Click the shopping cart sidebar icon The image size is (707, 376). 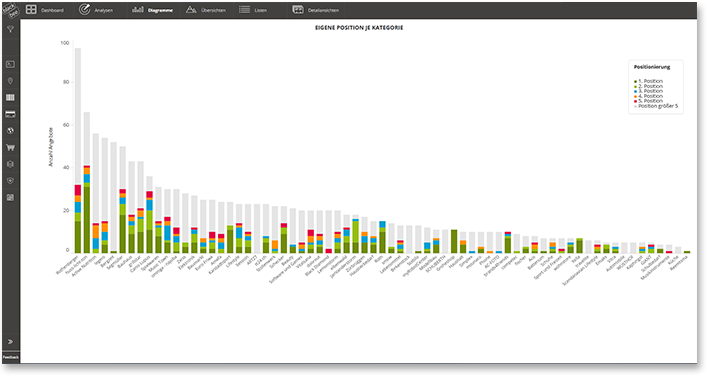point(10,147)
